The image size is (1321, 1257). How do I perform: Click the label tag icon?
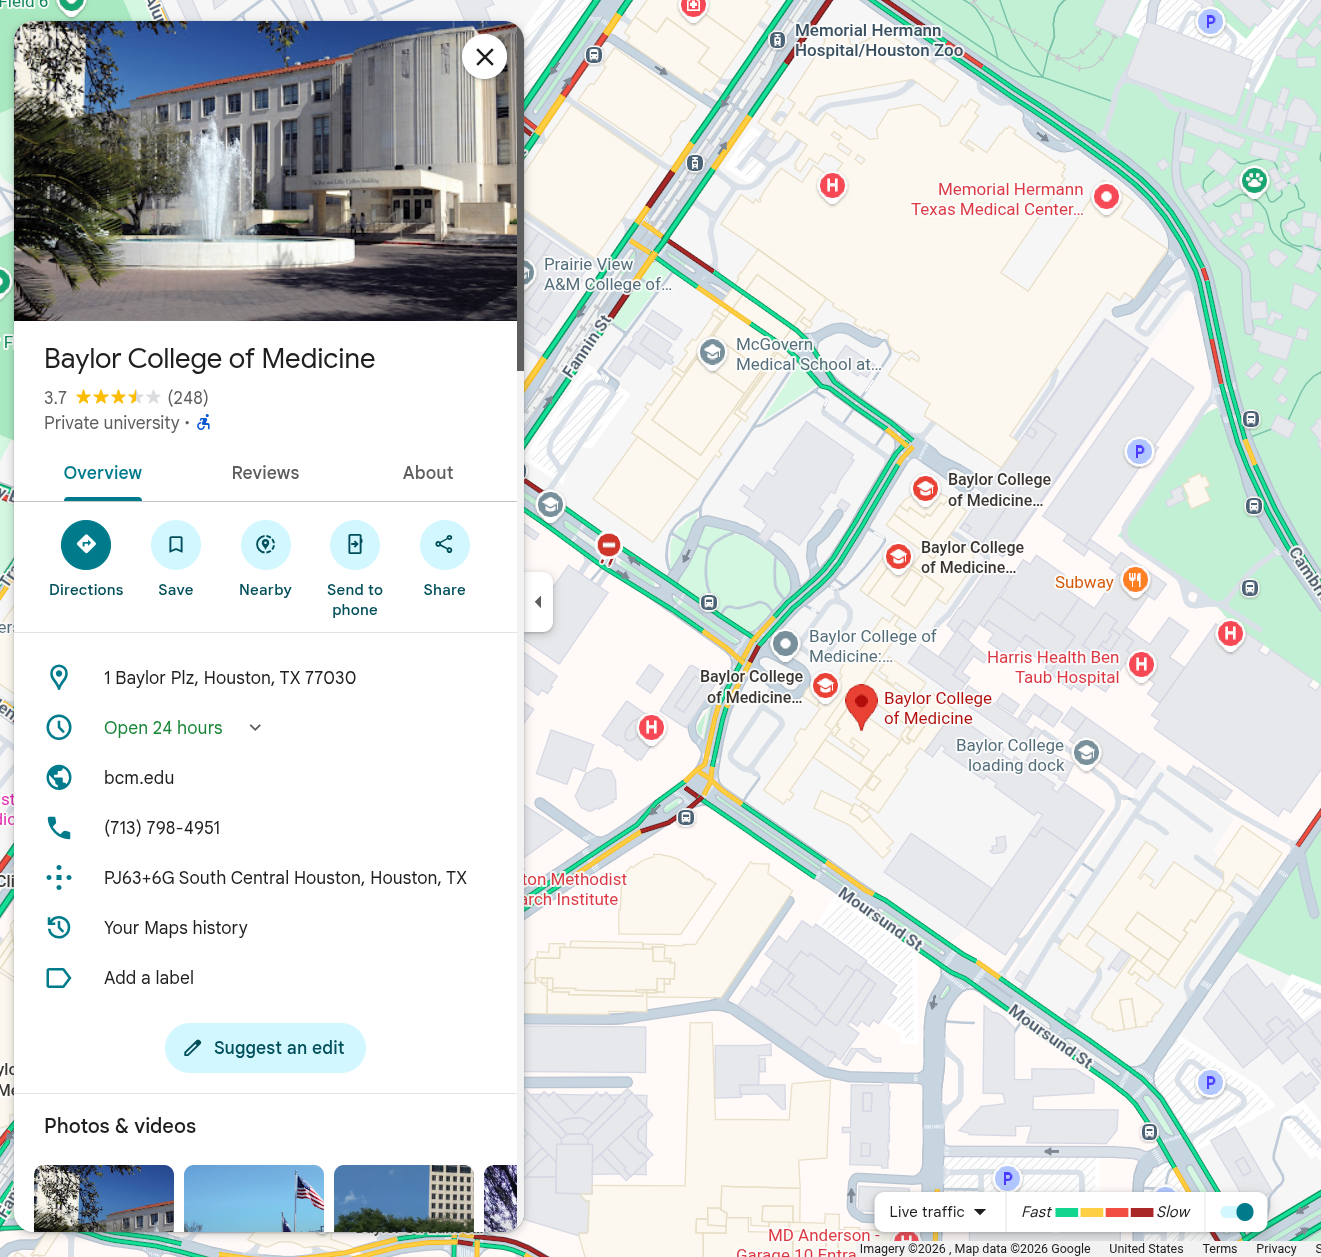[x=59, y=978]
